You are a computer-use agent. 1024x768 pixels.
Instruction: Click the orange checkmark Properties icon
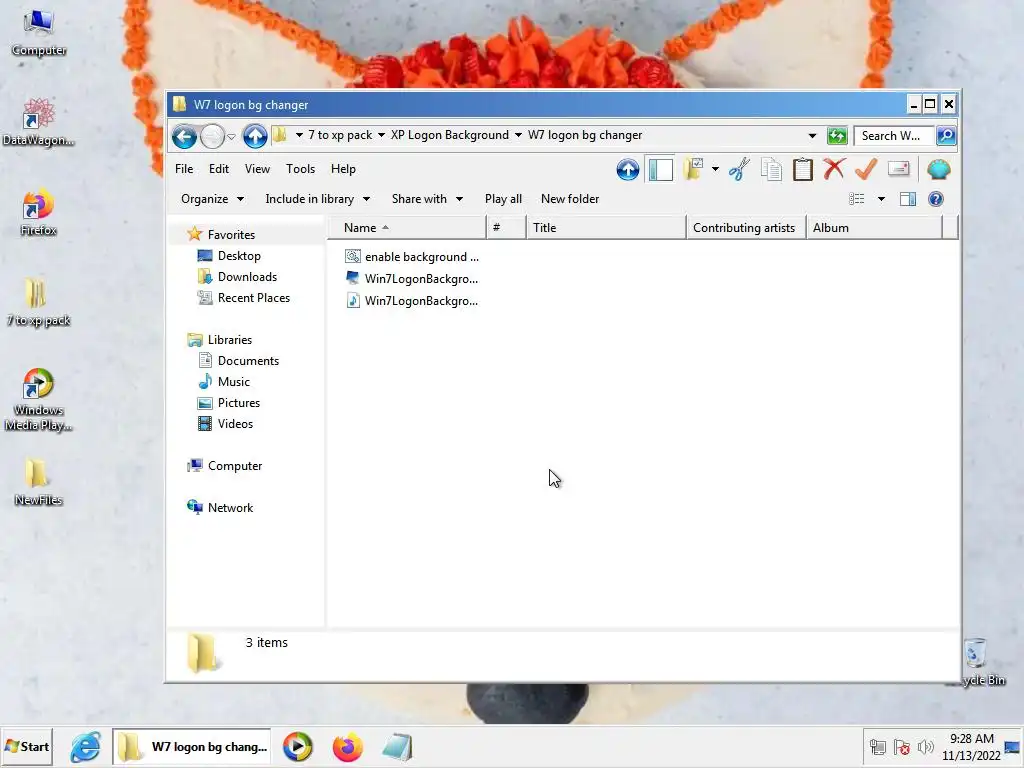click(866, 169)
